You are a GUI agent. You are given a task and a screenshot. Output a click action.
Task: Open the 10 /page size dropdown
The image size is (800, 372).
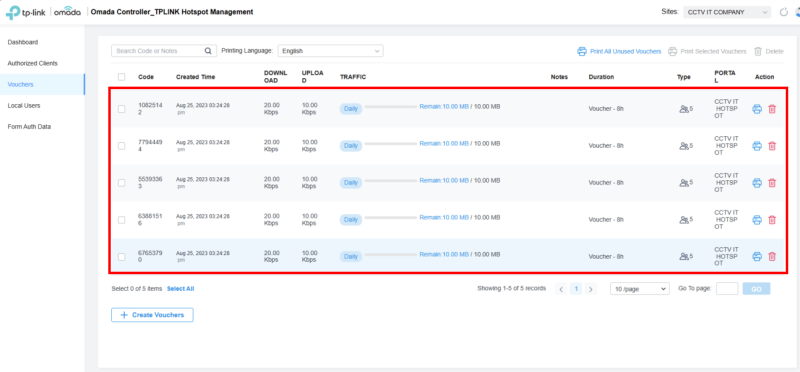(x=640, y=289)
